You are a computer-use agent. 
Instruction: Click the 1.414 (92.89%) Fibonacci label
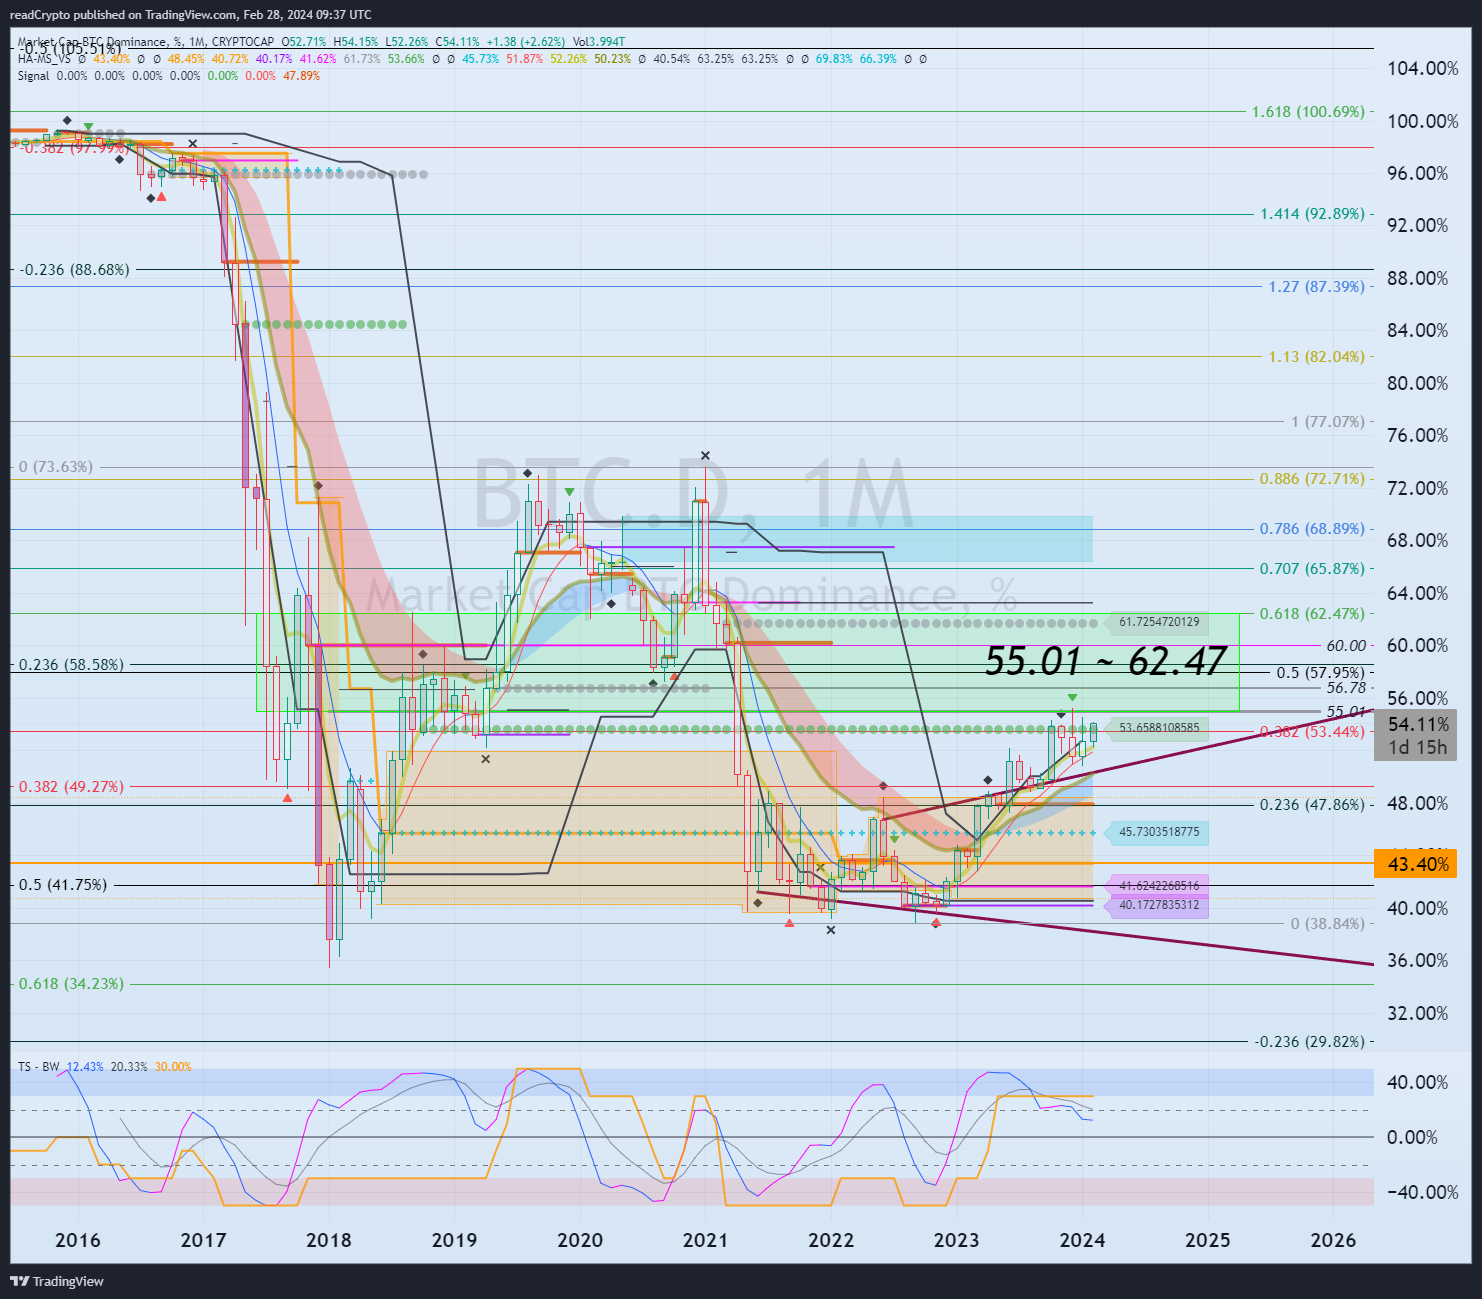pyautogui.click(x=1312, y=214)
